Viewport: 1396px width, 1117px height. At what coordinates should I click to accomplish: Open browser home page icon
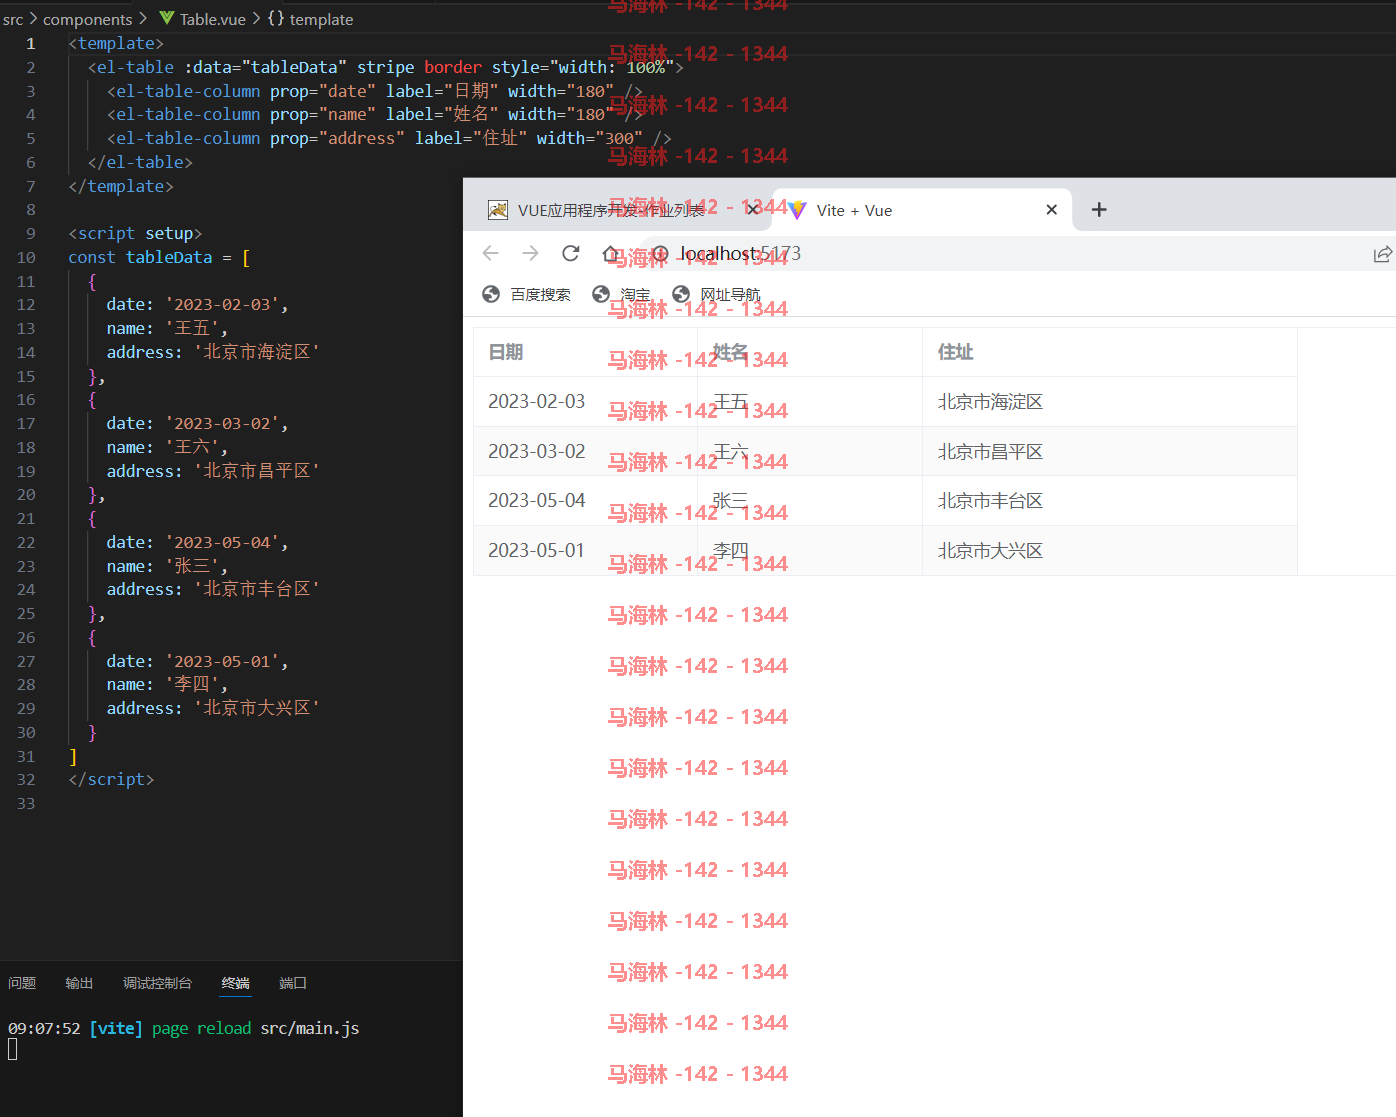tap(611, 253)
